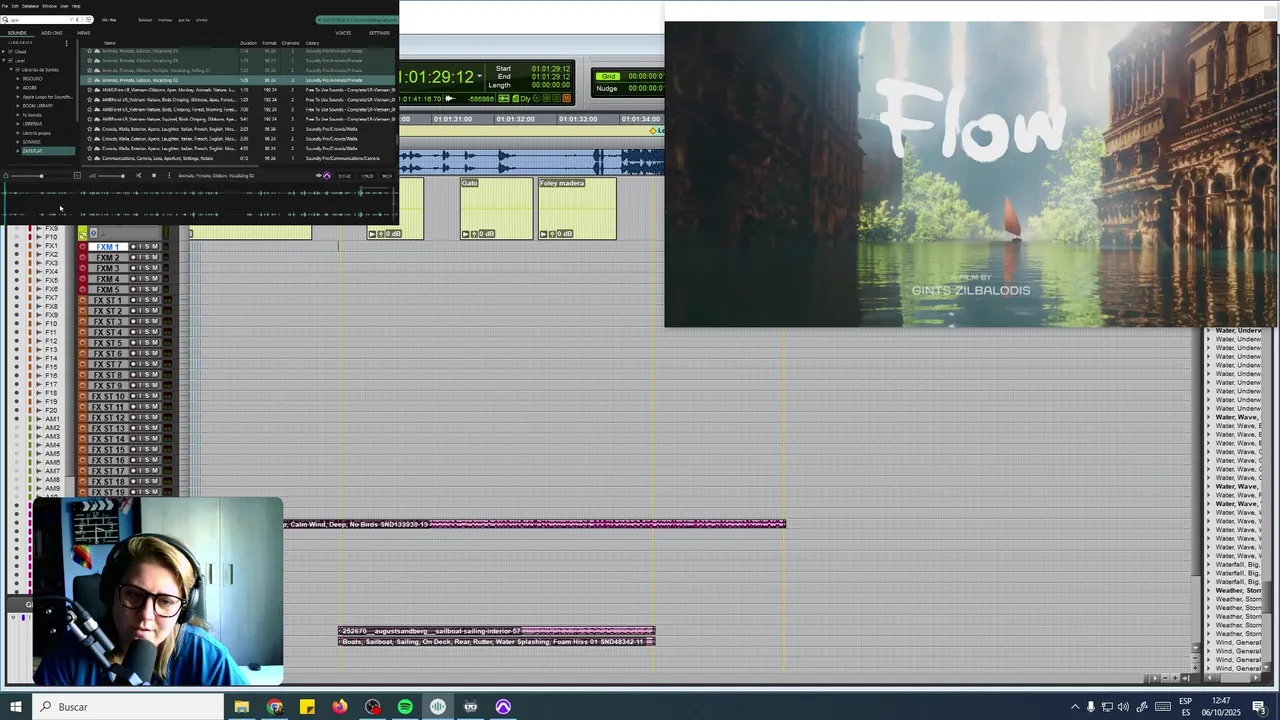
Task: Sort results by the Duration column
Action: pyautogui.click(x=248, y=43)
